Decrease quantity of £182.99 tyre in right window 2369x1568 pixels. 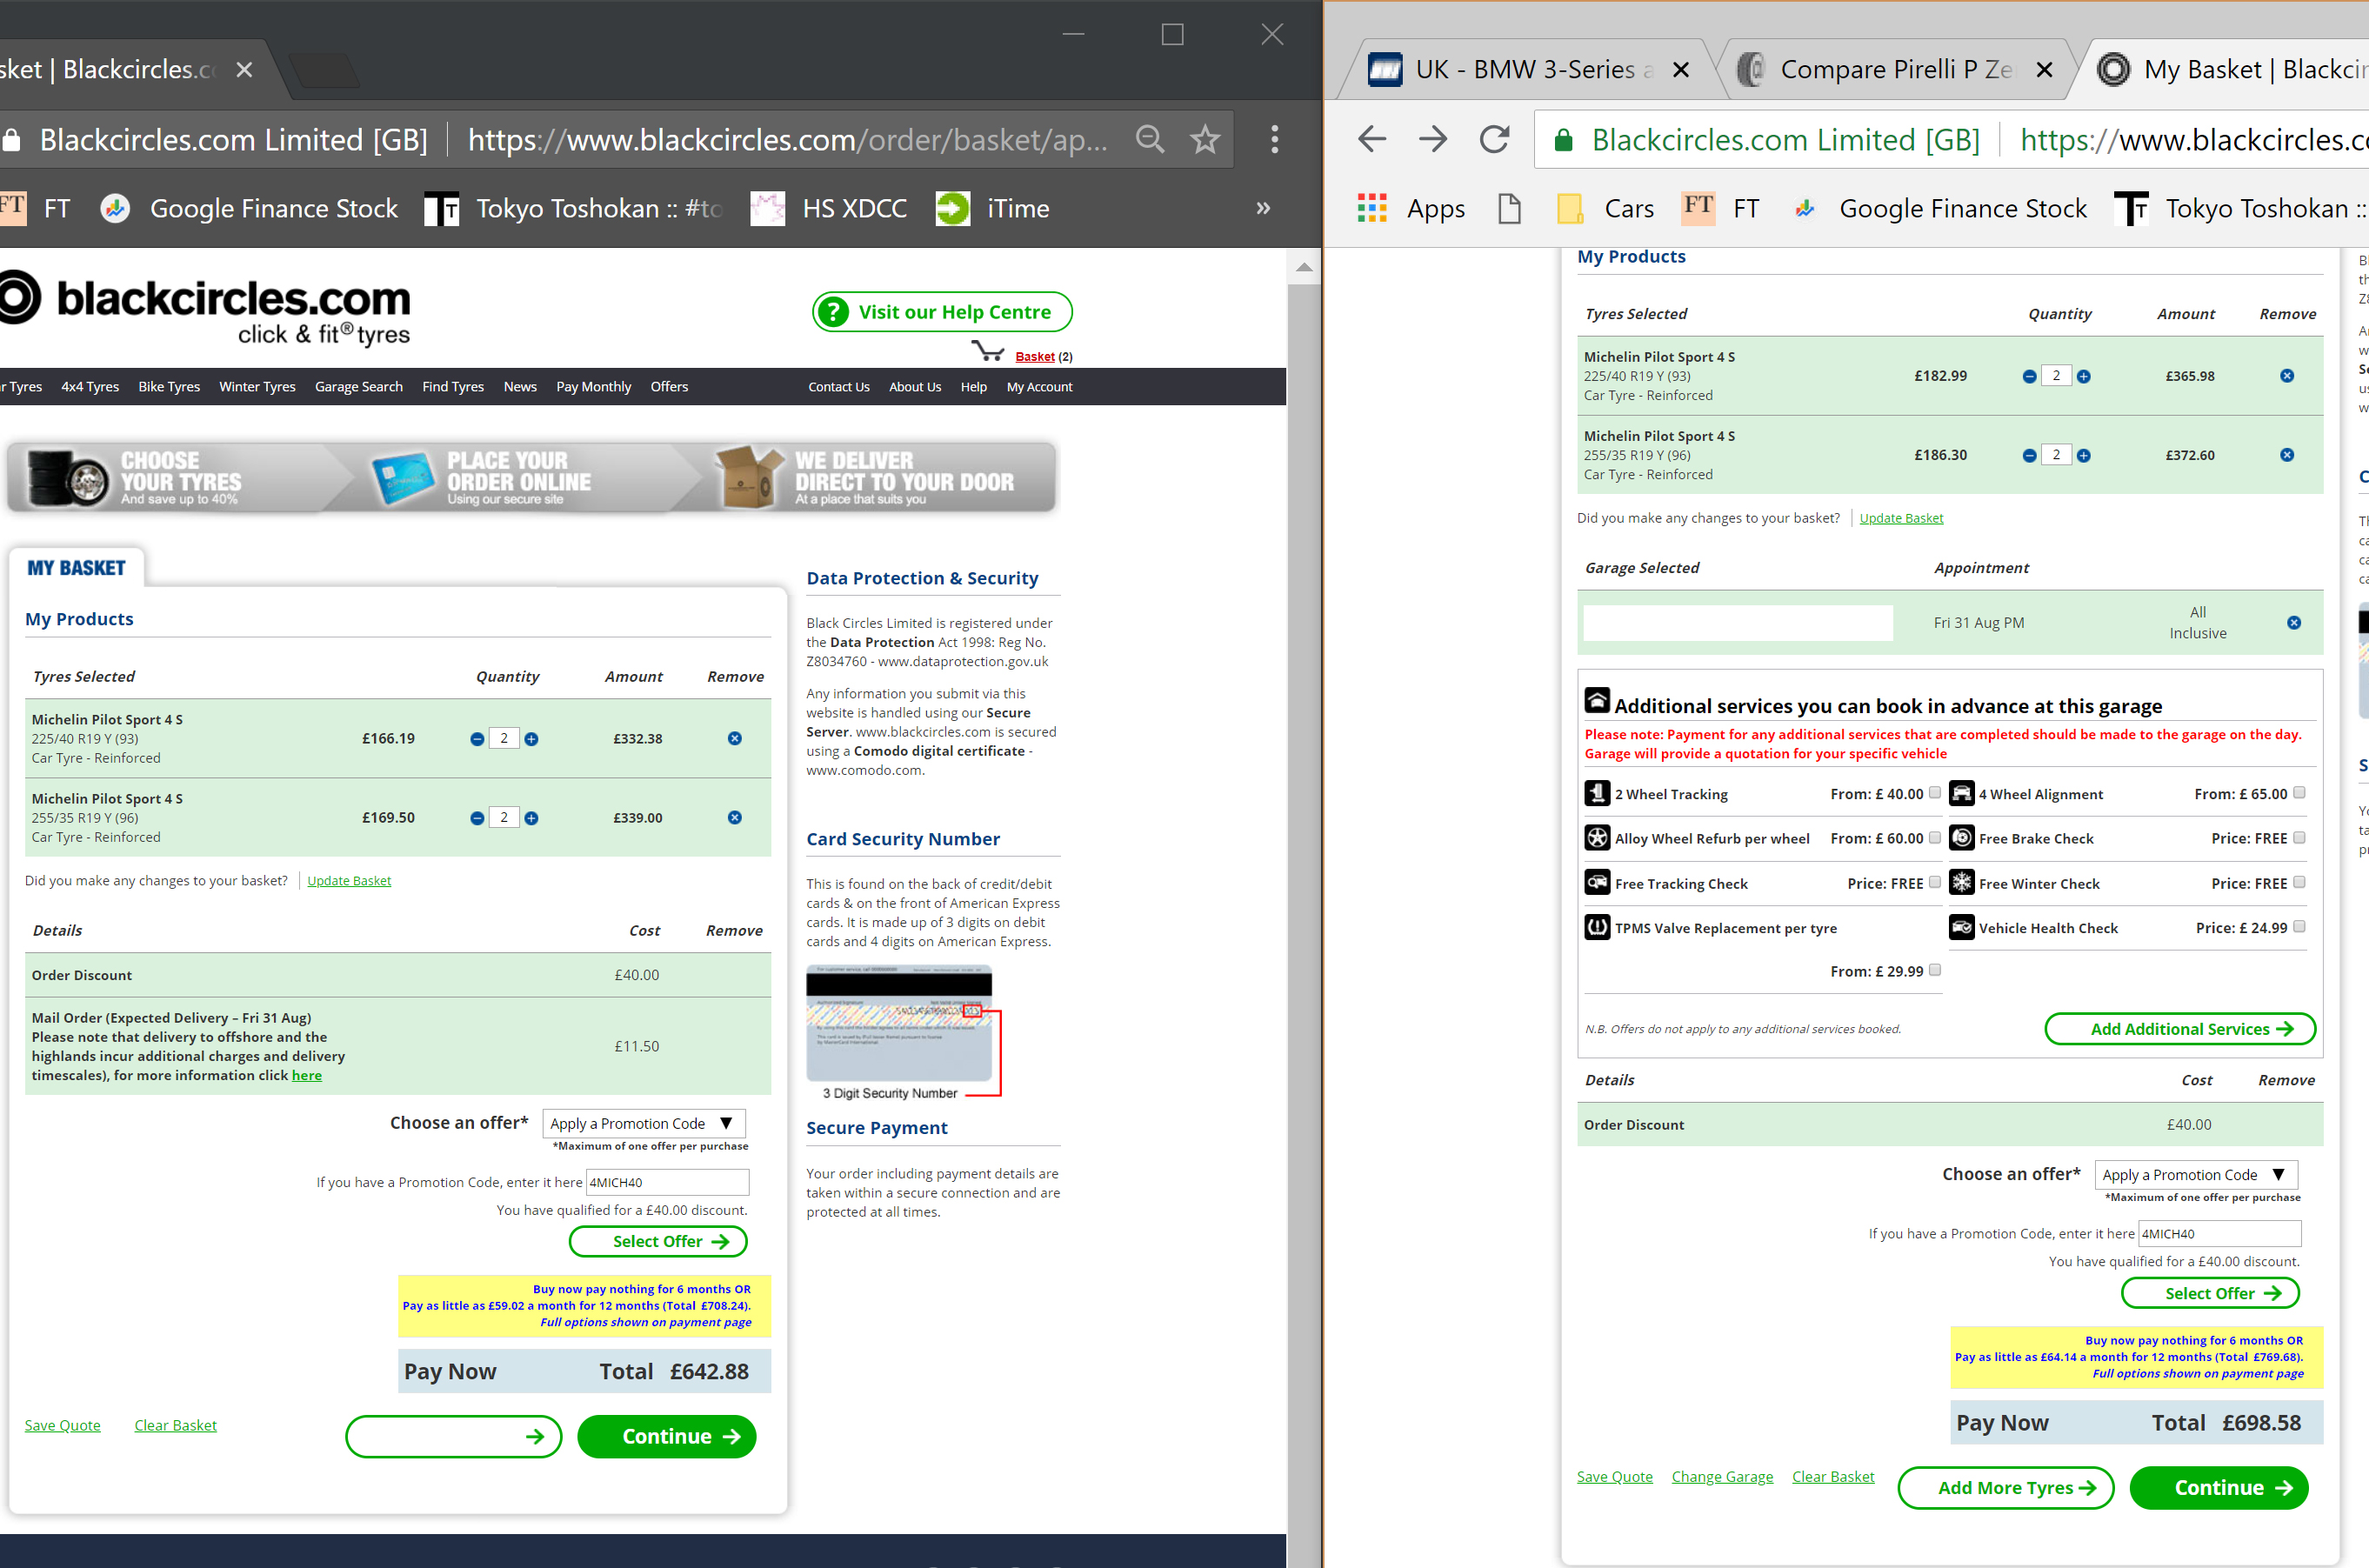(x=2029, y=377)
